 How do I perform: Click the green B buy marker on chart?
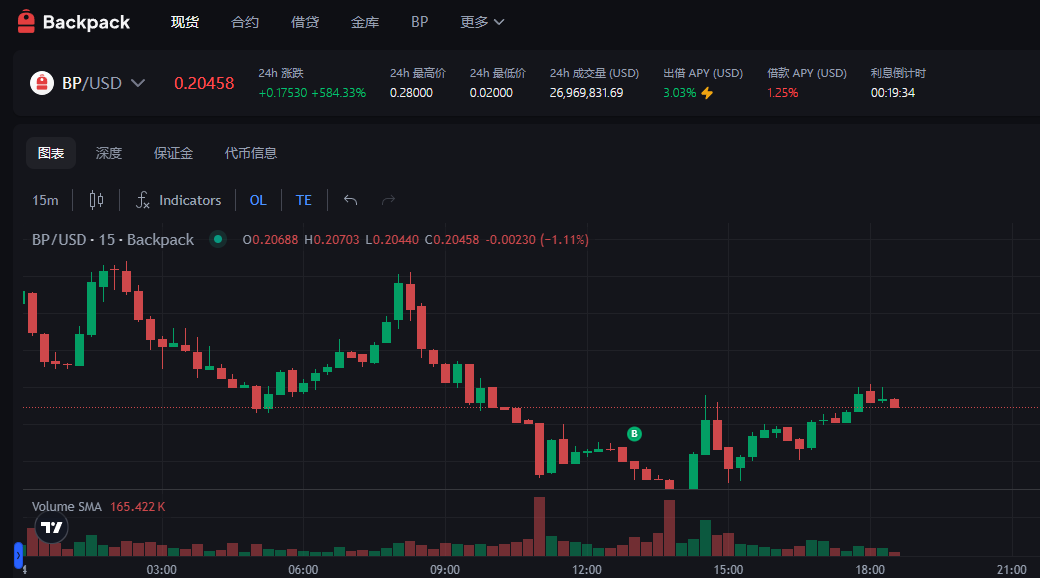[634, 434]
